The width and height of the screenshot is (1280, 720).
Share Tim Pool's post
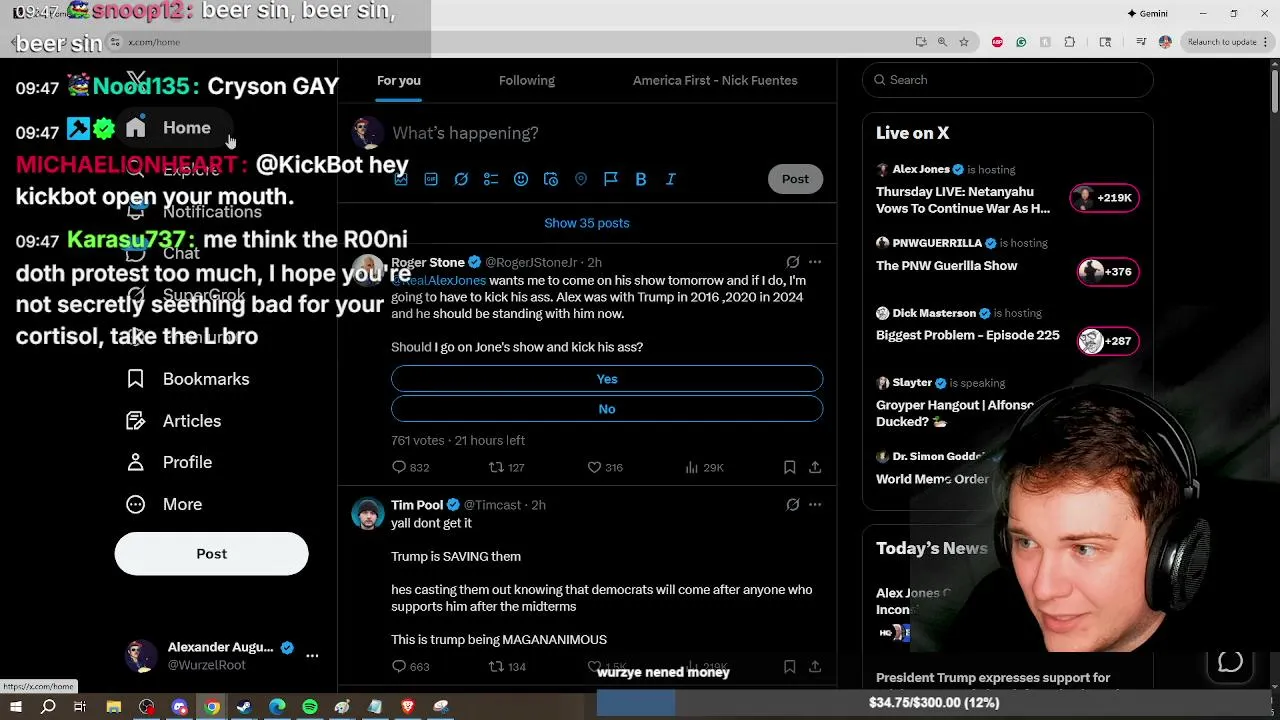coord(815,666)
